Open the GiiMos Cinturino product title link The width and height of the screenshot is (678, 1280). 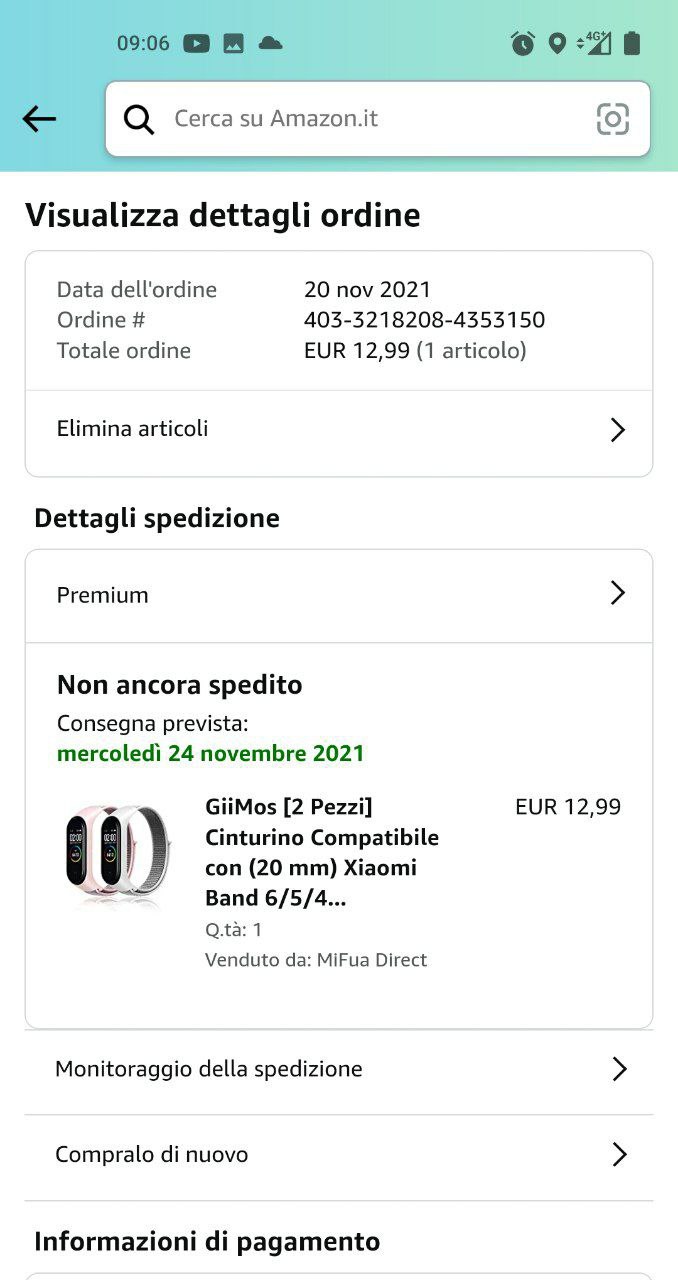click(322, 852)
